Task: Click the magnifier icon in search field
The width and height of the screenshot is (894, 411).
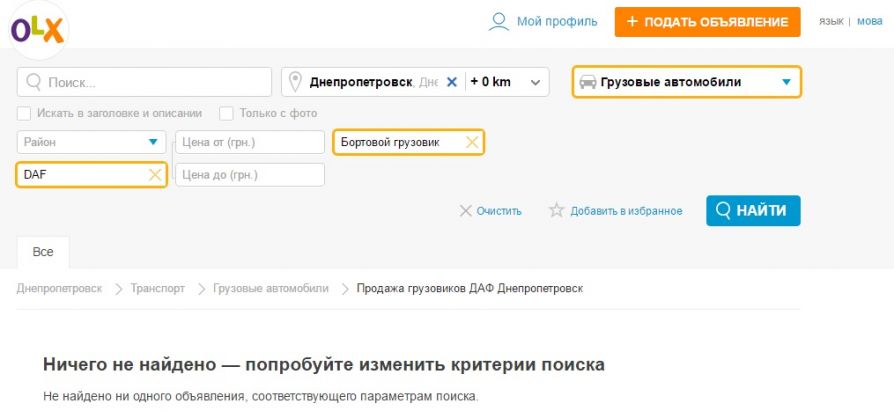Action: [34, 82]
